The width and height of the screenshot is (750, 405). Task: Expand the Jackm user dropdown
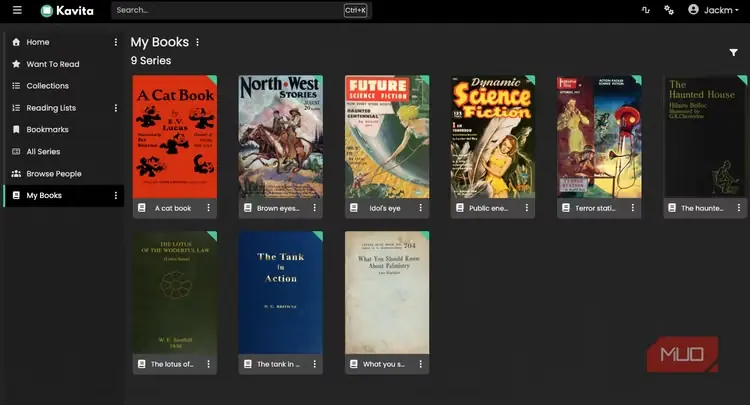coord(713,10)
